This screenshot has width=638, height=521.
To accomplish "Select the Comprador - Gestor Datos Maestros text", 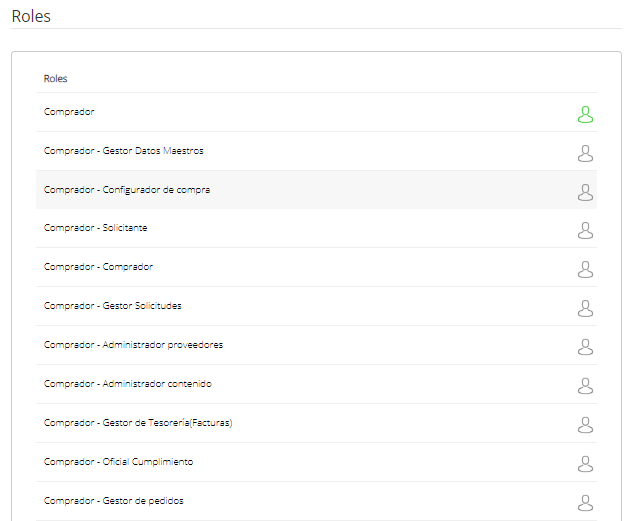I will (x=123, y=151).
